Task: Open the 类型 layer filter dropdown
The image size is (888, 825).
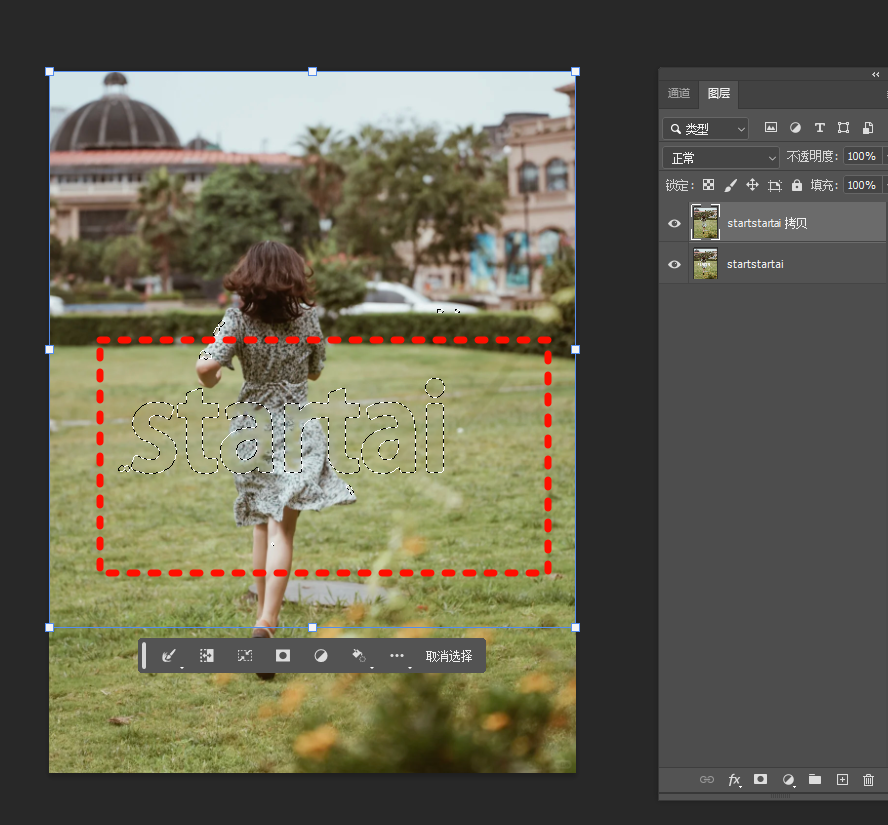Action: click(x=706, y=129)
